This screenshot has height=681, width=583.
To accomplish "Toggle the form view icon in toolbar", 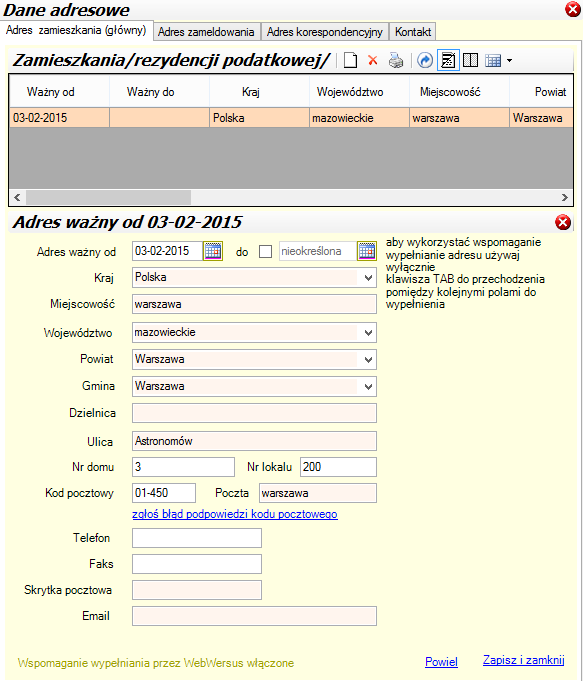I will point(448,60).
